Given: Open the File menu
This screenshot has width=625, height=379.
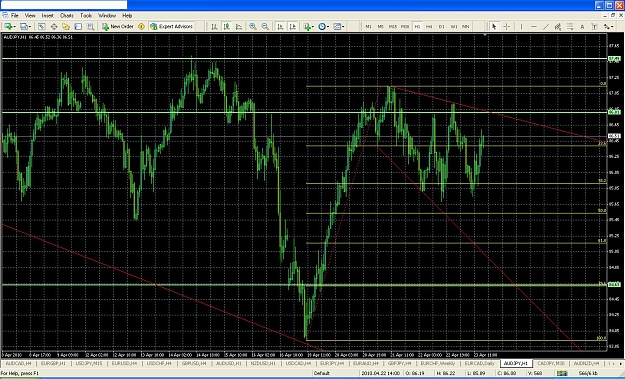Looking at the screenshot, I should [15, 16].
